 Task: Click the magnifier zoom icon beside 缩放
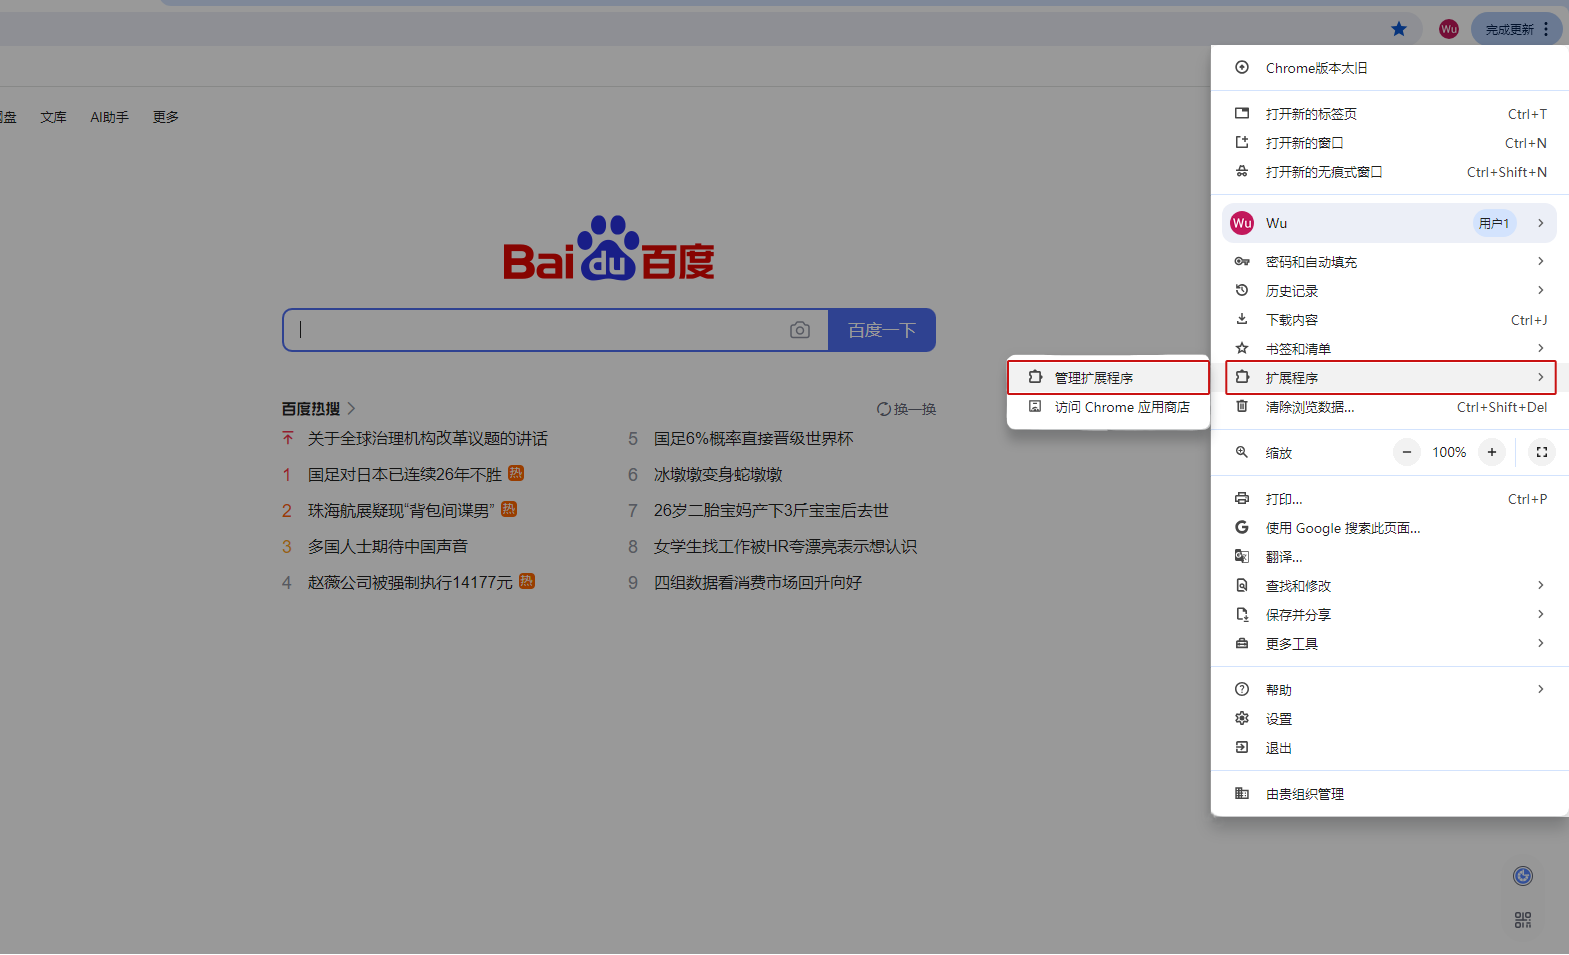point(1242,452)
